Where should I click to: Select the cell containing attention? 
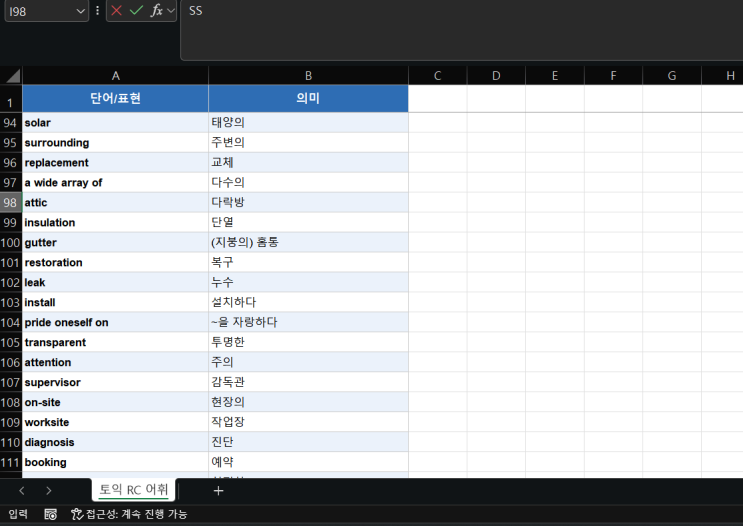point(116,363)
